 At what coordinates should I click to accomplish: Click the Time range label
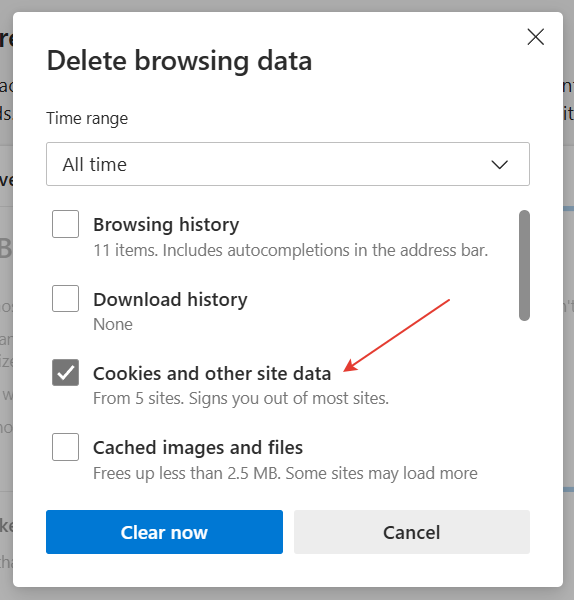(87, 118)
